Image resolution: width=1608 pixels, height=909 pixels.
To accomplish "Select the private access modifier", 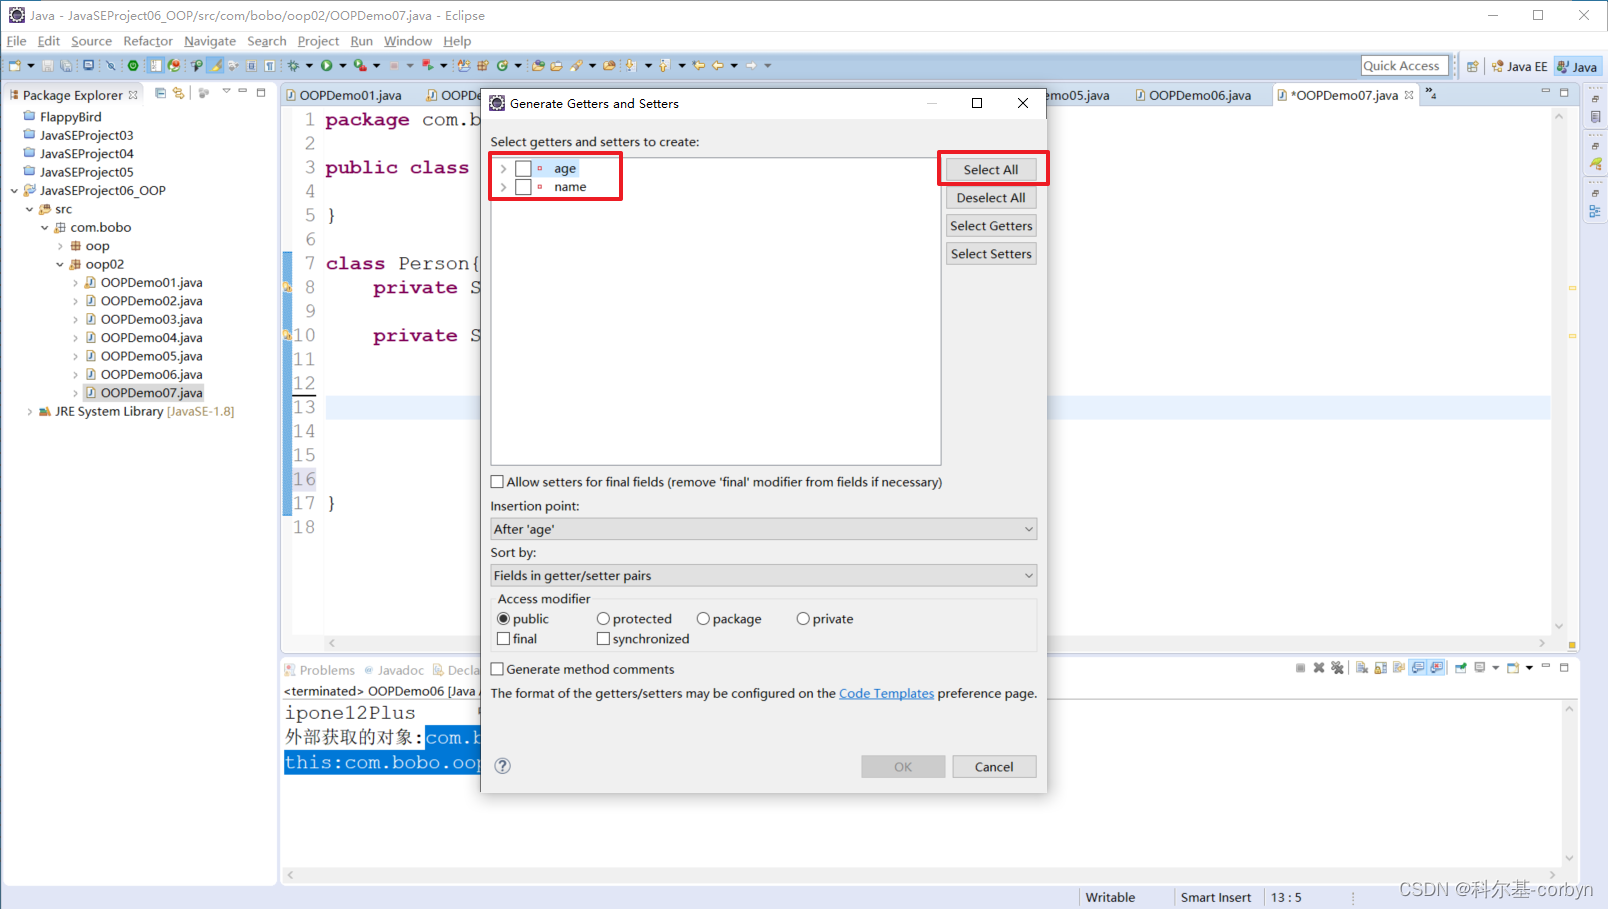I will (x=803, y=619).
